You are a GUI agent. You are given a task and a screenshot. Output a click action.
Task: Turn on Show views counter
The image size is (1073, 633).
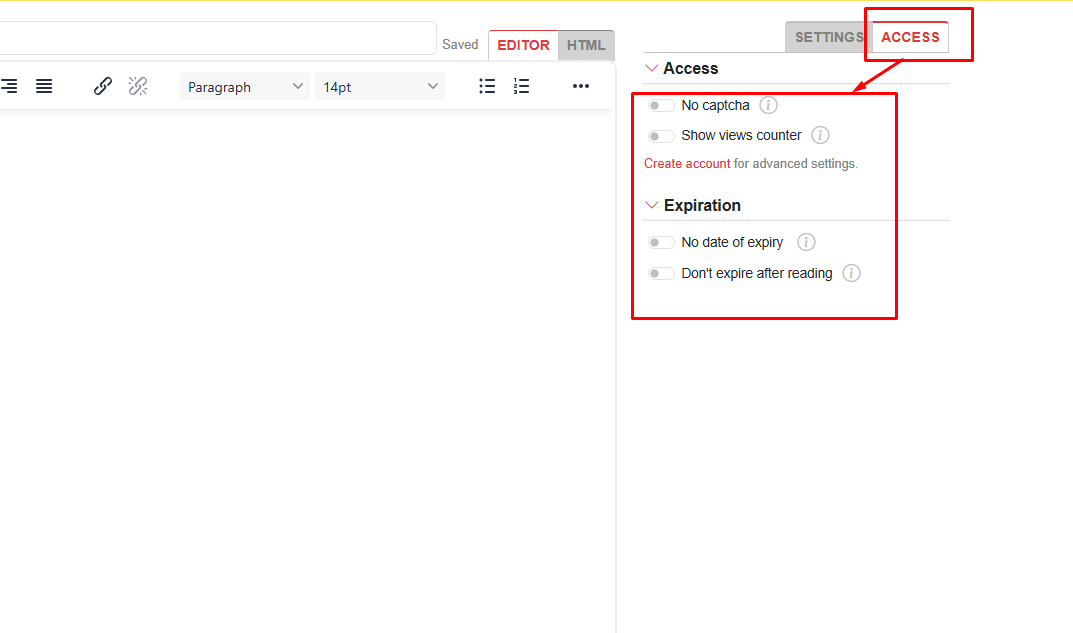[660, 135]
